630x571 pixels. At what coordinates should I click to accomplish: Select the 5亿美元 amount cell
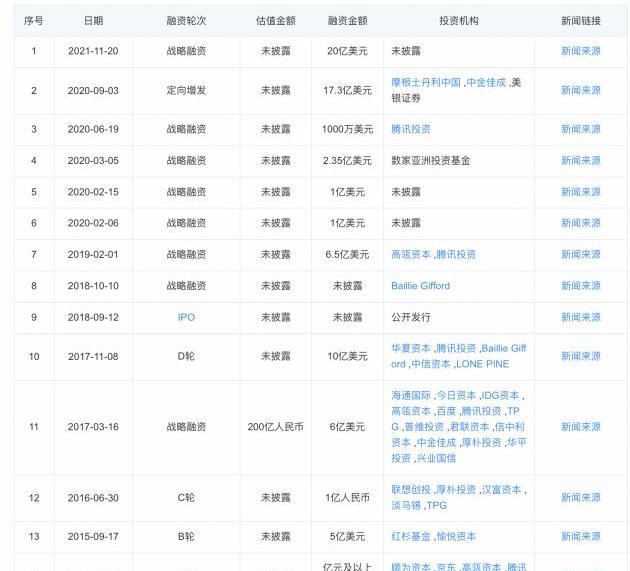pos(348,536)
